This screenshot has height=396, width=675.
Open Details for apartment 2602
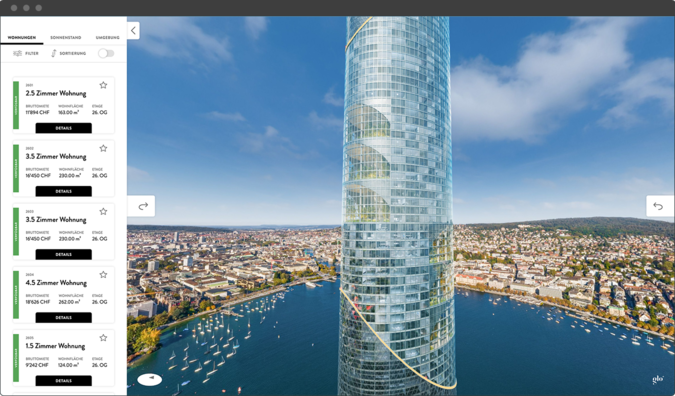[x=64, y=191]
